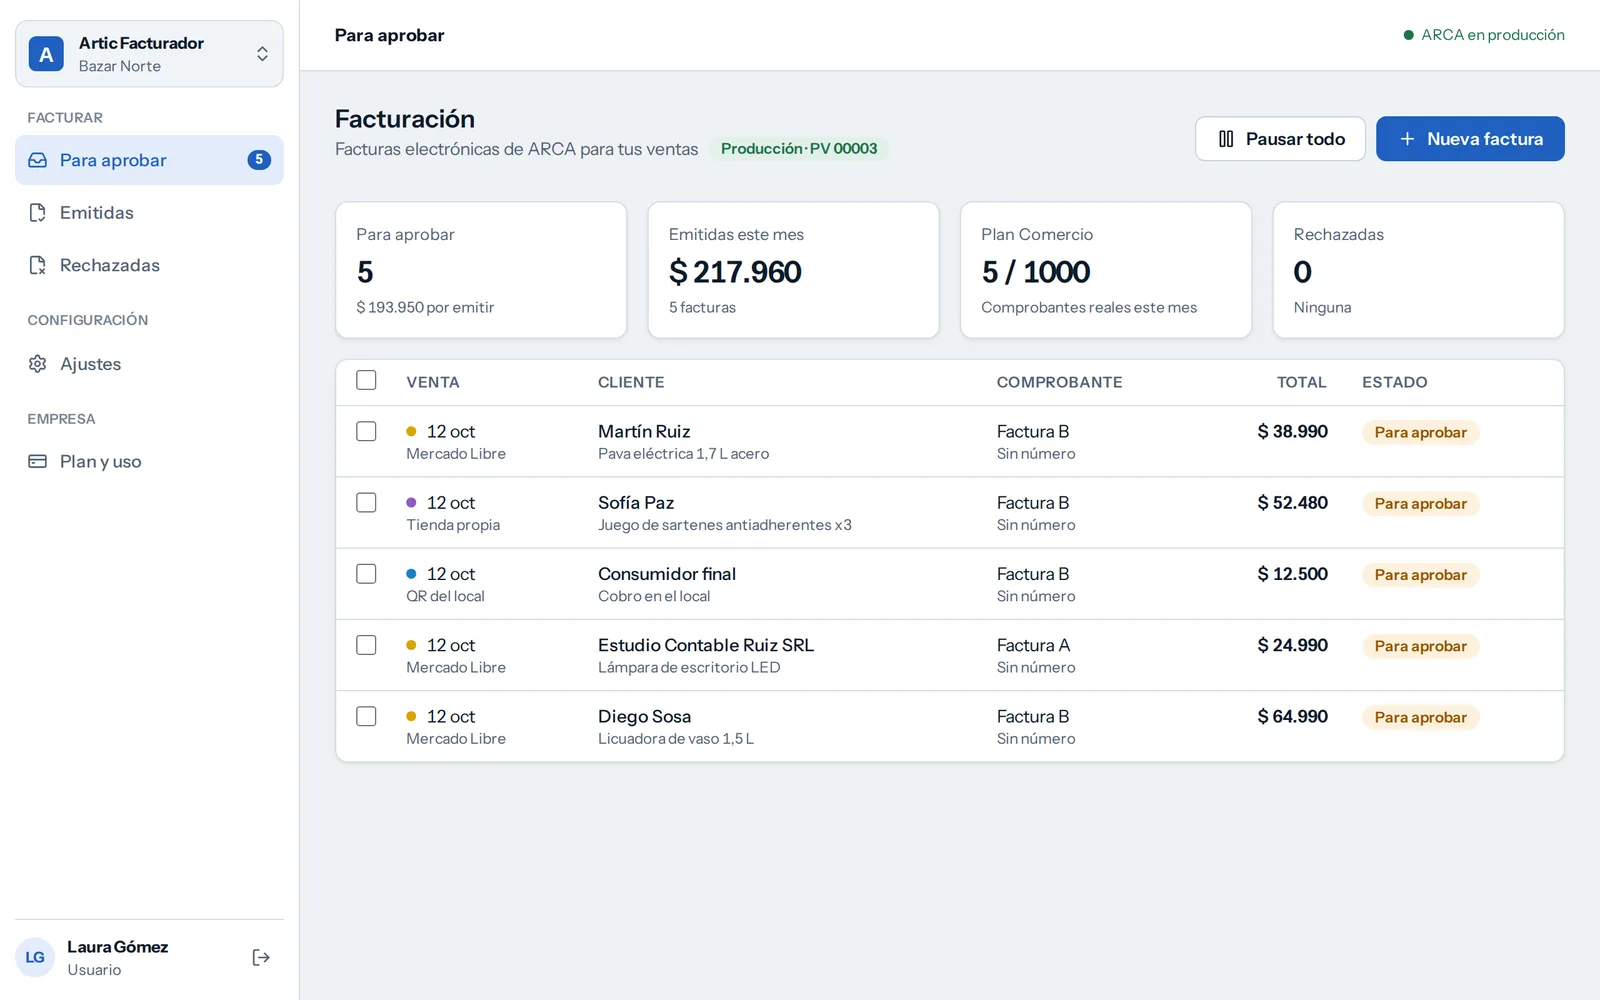The height and width of the screenshot is (1000, 1600).
Task: Click the Producción·PV 00003 badge
Action: pos(799,149)
